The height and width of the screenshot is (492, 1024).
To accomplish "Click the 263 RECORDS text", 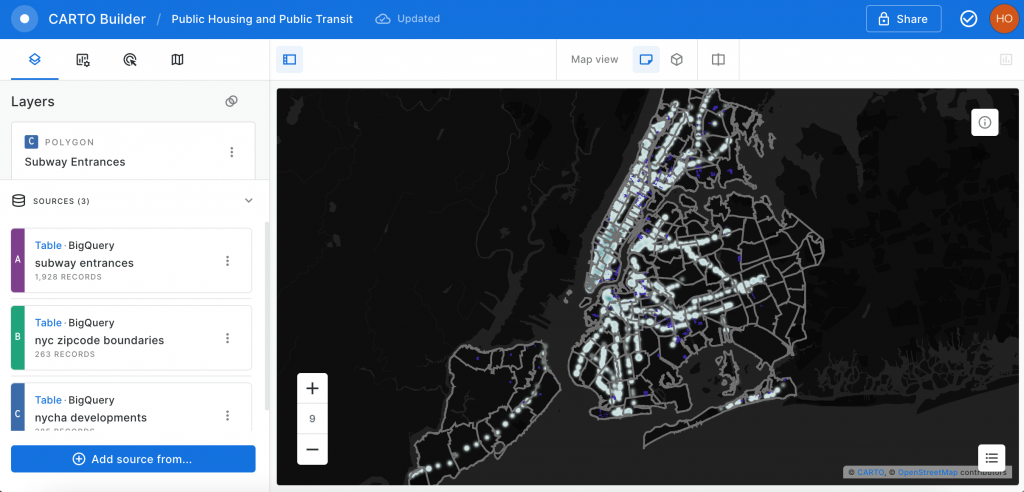I will (x=65, y=354).
